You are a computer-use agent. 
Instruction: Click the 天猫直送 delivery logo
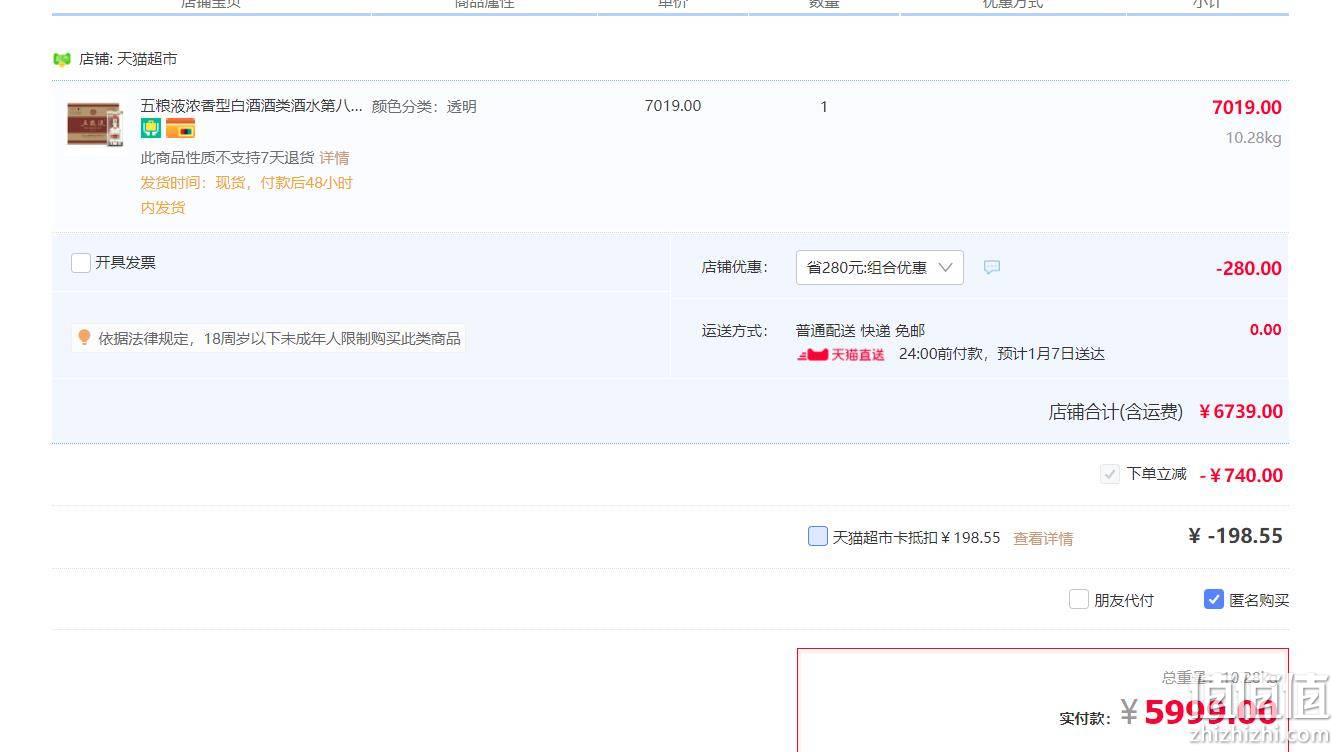841,354
